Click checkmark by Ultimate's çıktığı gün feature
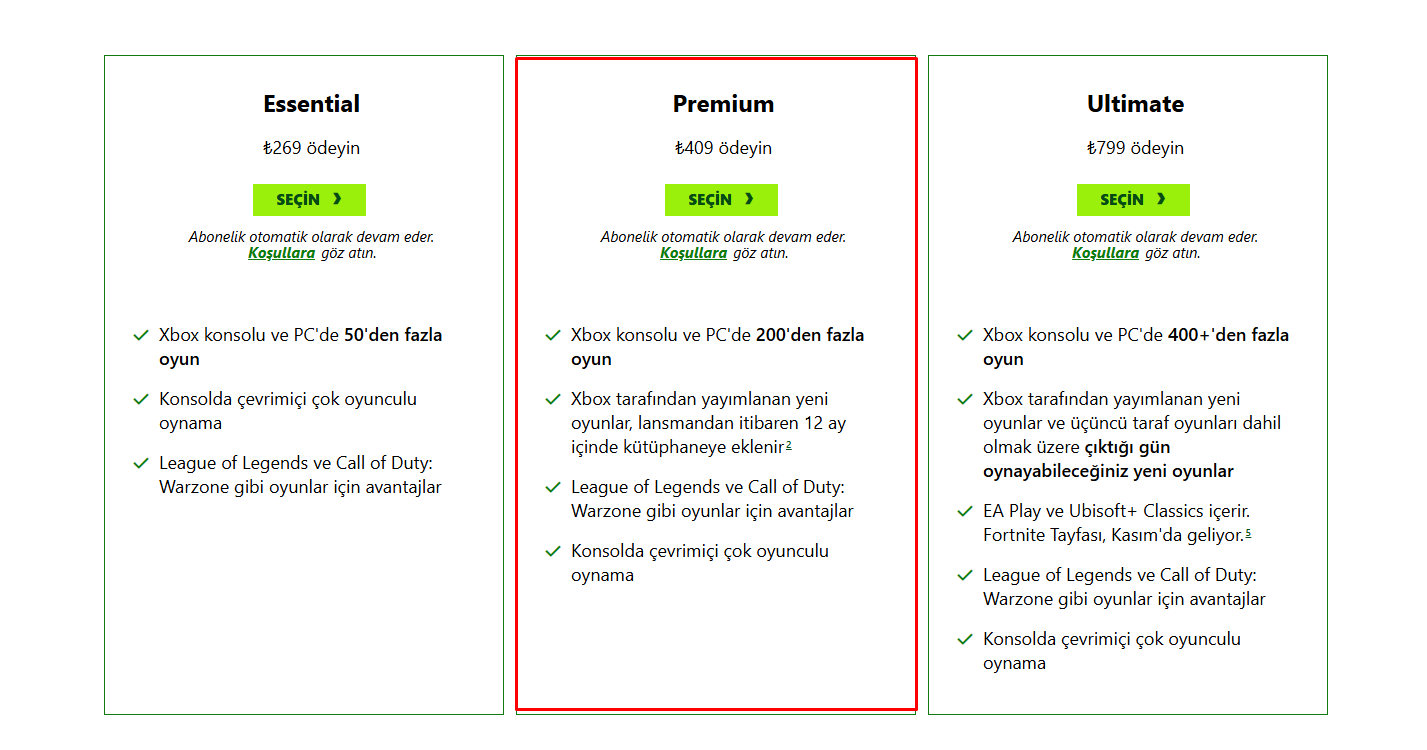Screen dimensions: 1427x750 click(965, 400)
